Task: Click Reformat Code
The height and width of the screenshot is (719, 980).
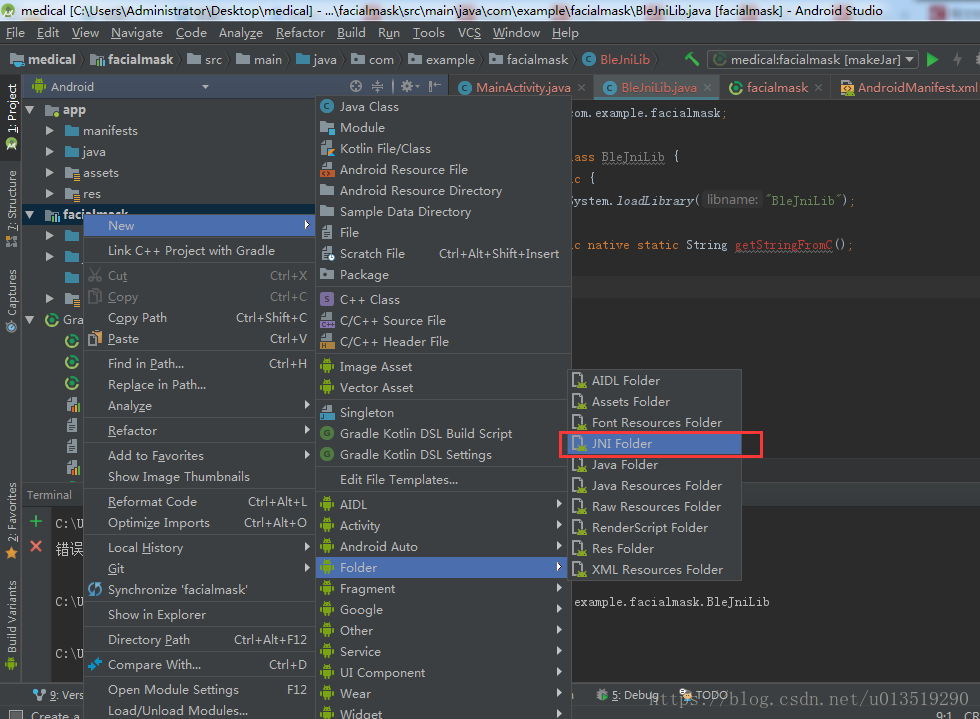Action: coord(199,501)
